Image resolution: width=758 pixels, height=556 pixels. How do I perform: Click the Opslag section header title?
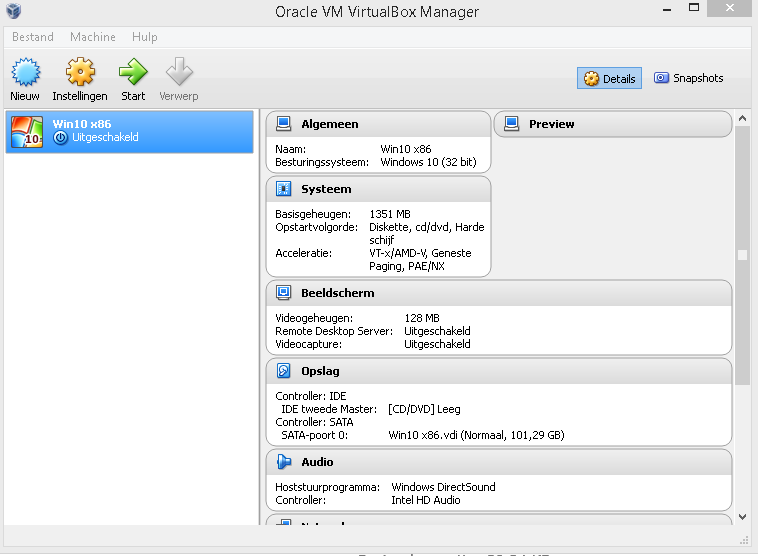point(320,371)
